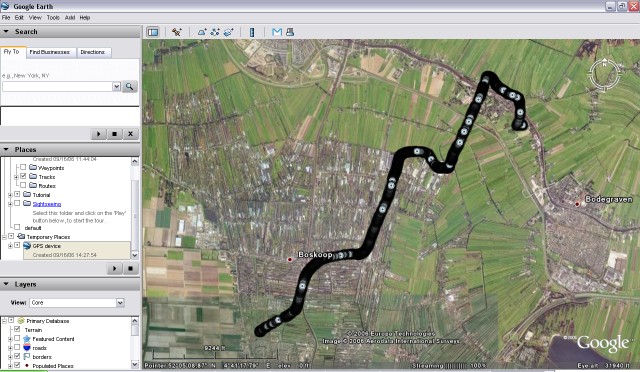Collapse the Layers panel triangle
This screenshot has height=372, width=640.
coord(6,284)
